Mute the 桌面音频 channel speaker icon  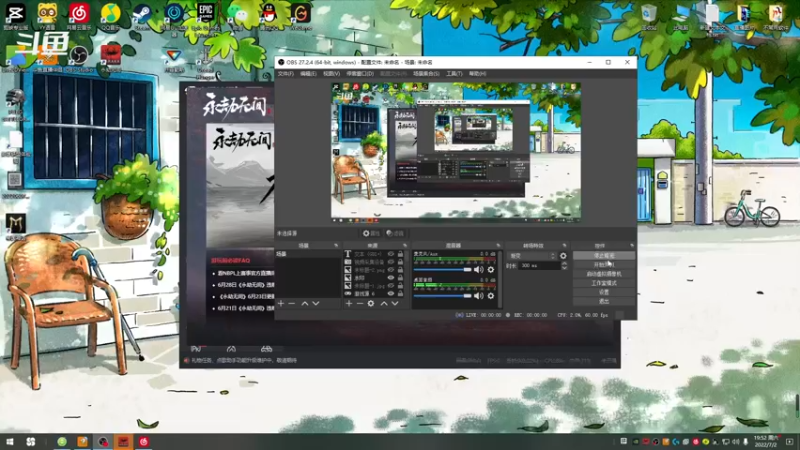tap(479, 295)
